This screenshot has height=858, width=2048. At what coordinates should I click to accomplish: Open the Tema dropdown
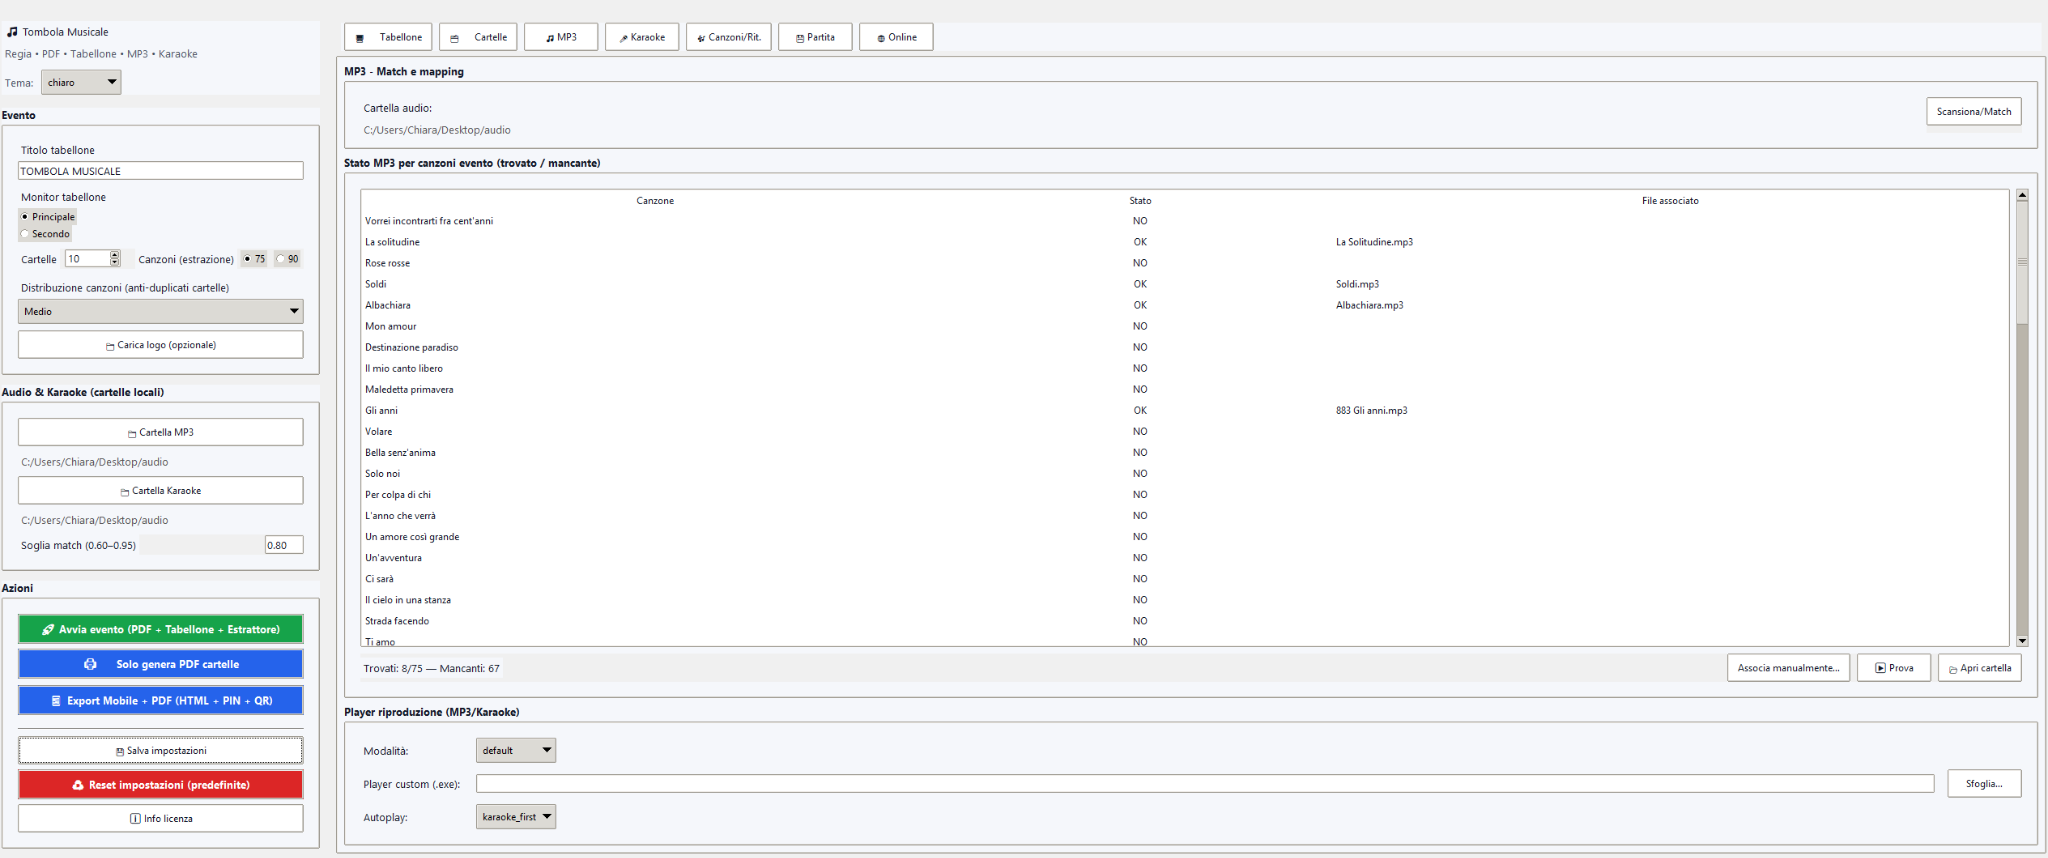point(81,82)
